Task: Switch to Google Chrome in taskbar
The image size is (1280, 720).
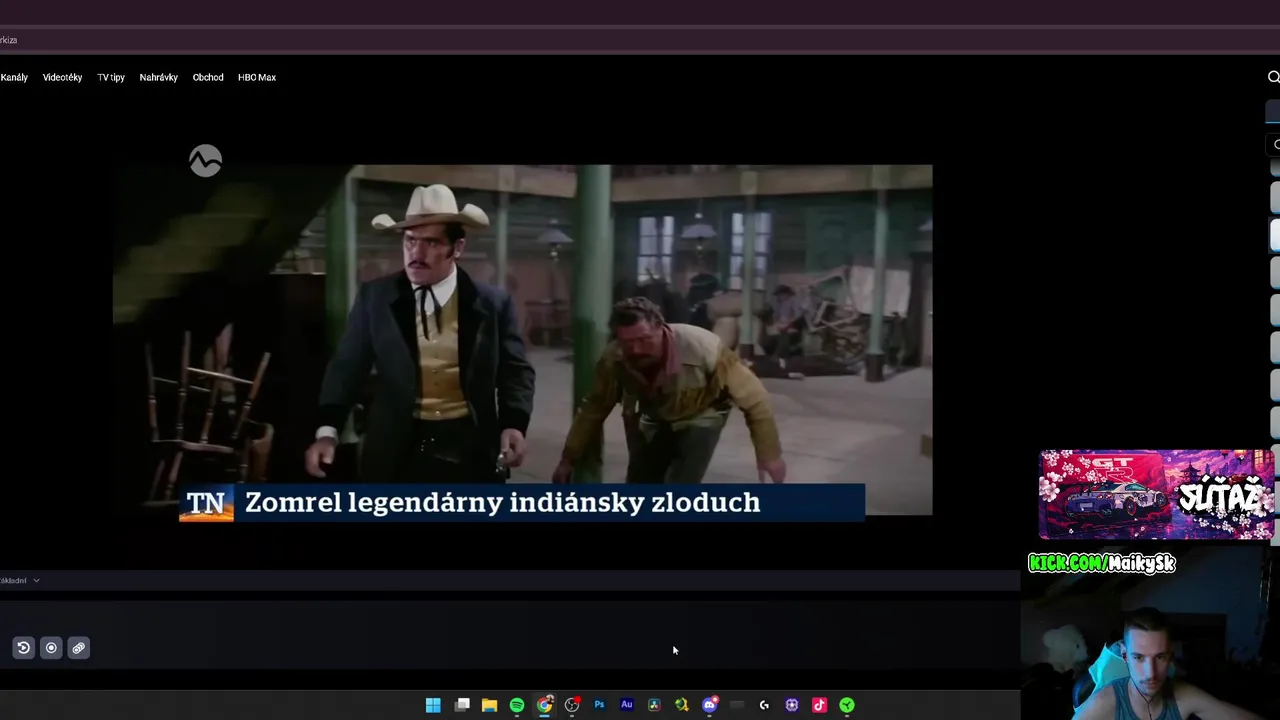Action: click(x=544, y=705)
